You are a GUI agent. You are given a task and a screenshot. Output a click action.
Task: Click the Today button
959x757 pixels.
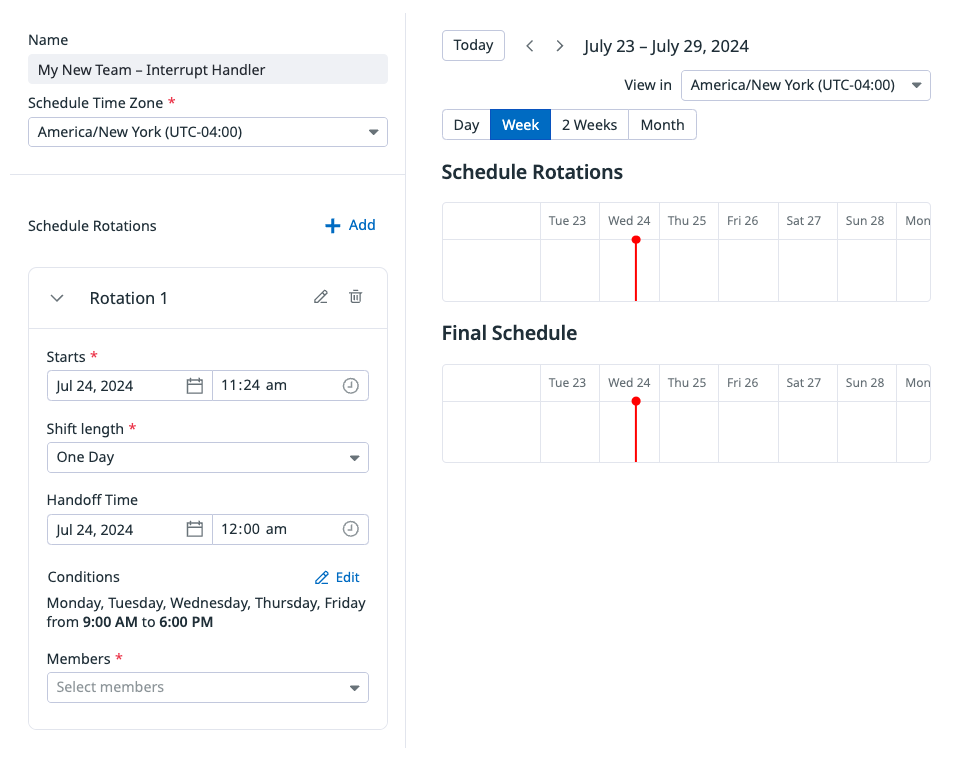[473, 45]
